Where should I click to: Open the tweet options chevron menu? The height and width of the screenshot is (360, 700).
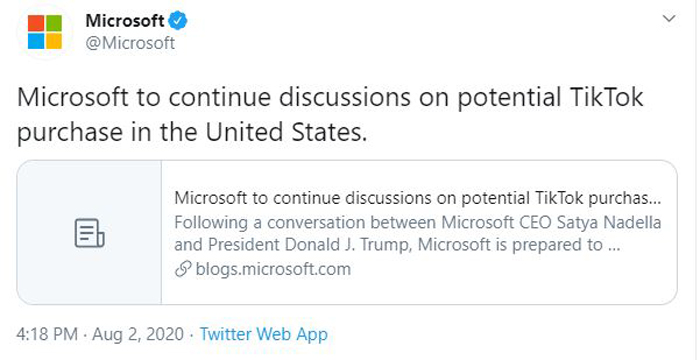tap(669, 19)
